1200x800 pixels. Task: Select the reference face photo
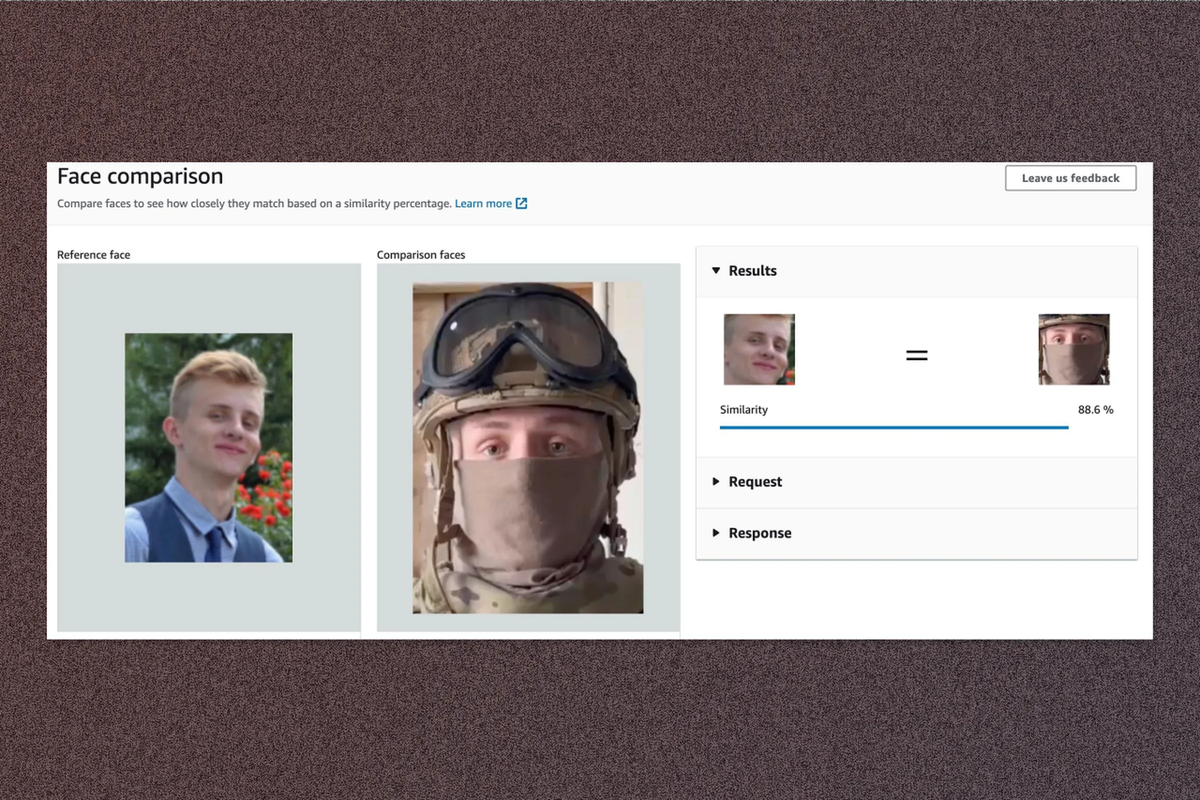pyautogui.click(x=208, y=447)
